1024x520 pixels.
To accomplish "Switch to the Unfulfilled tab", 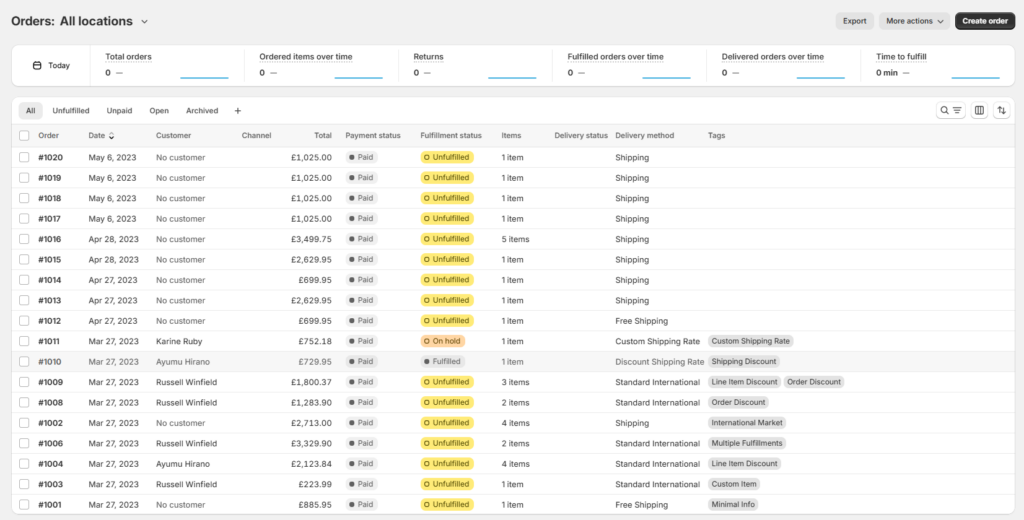I will (x=71, y=111).
